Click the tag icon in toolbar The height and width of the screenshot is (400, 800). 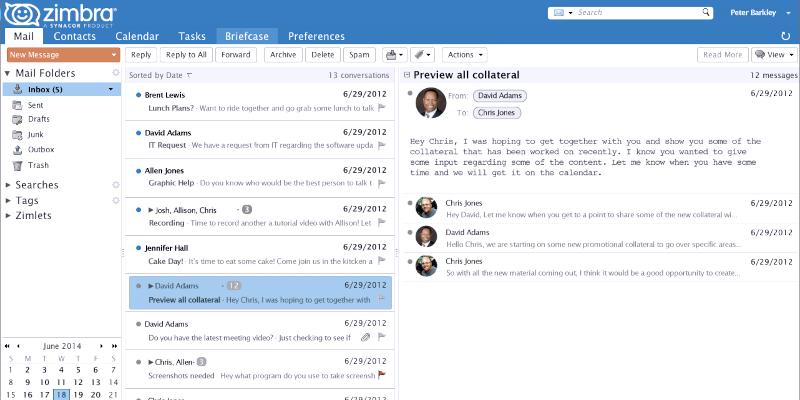pos(421,54)
